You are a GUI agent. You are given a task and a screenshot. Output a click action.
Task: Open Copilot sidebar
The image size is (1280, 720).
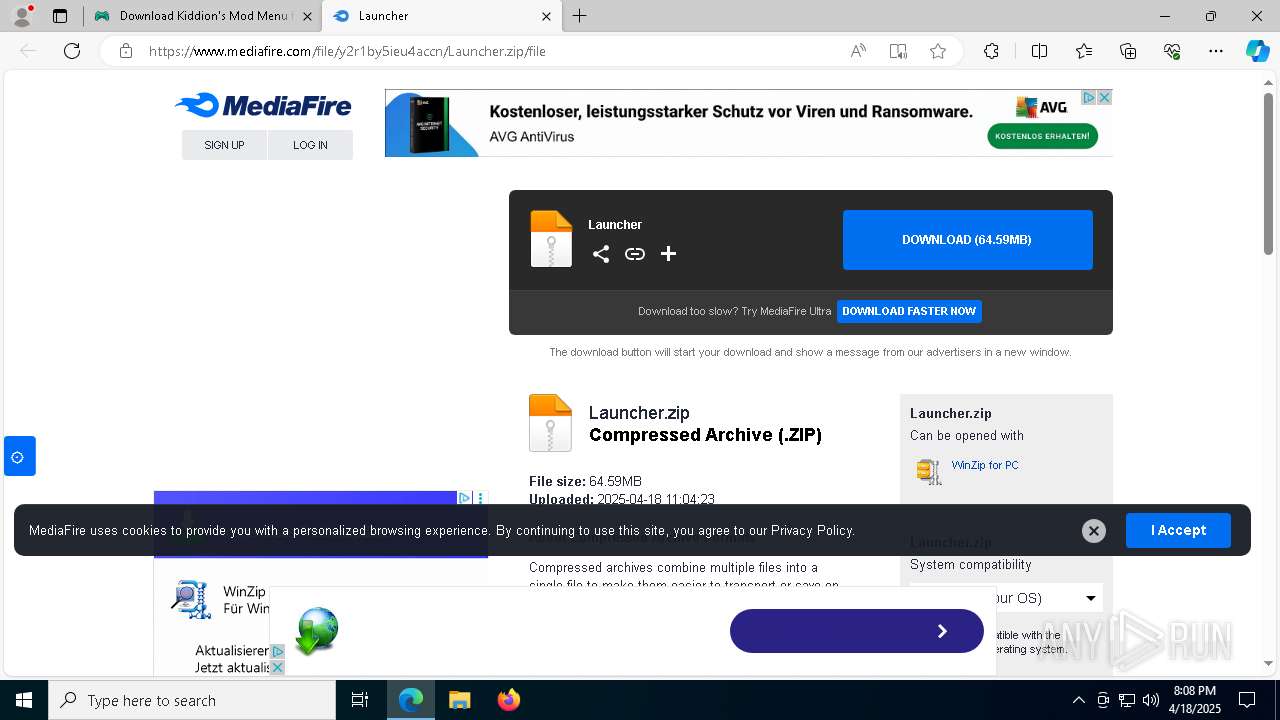(1257, 51)
